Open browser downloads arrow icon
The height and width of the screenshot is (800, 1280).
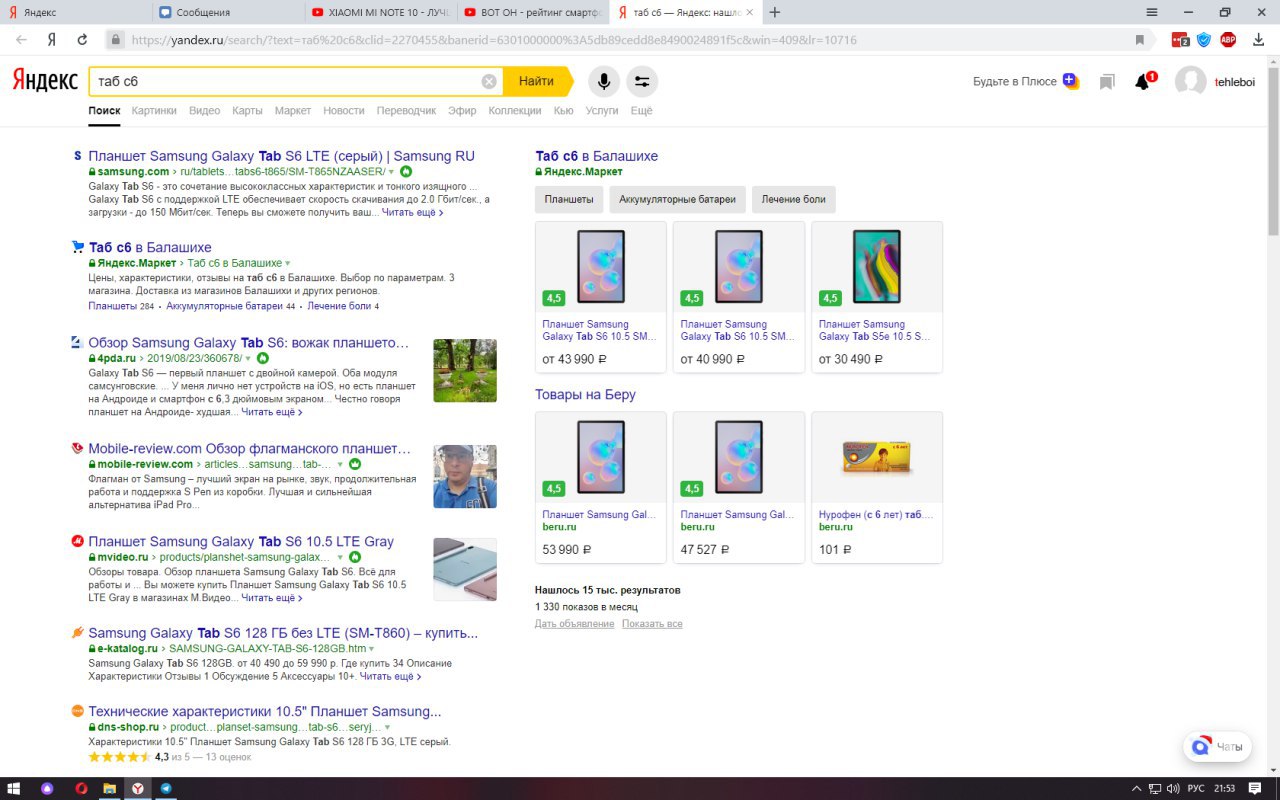[x=1258, y=40]
